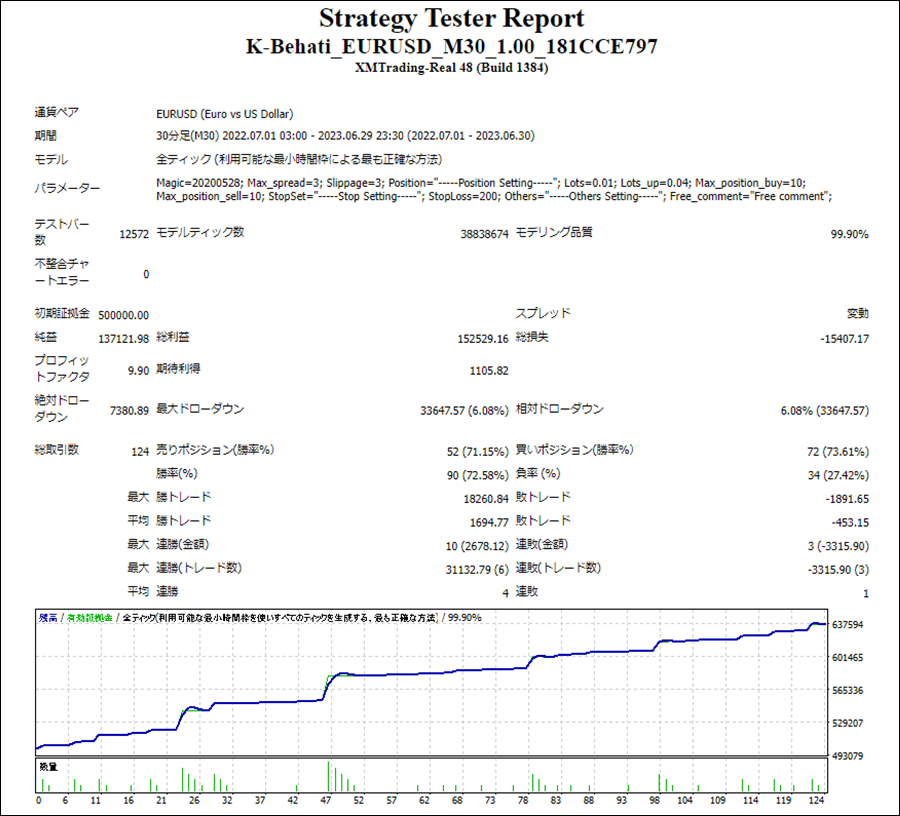Click initial deposit value 500000.00
This screenshot has height=816, width=900.
pos(123,315)
